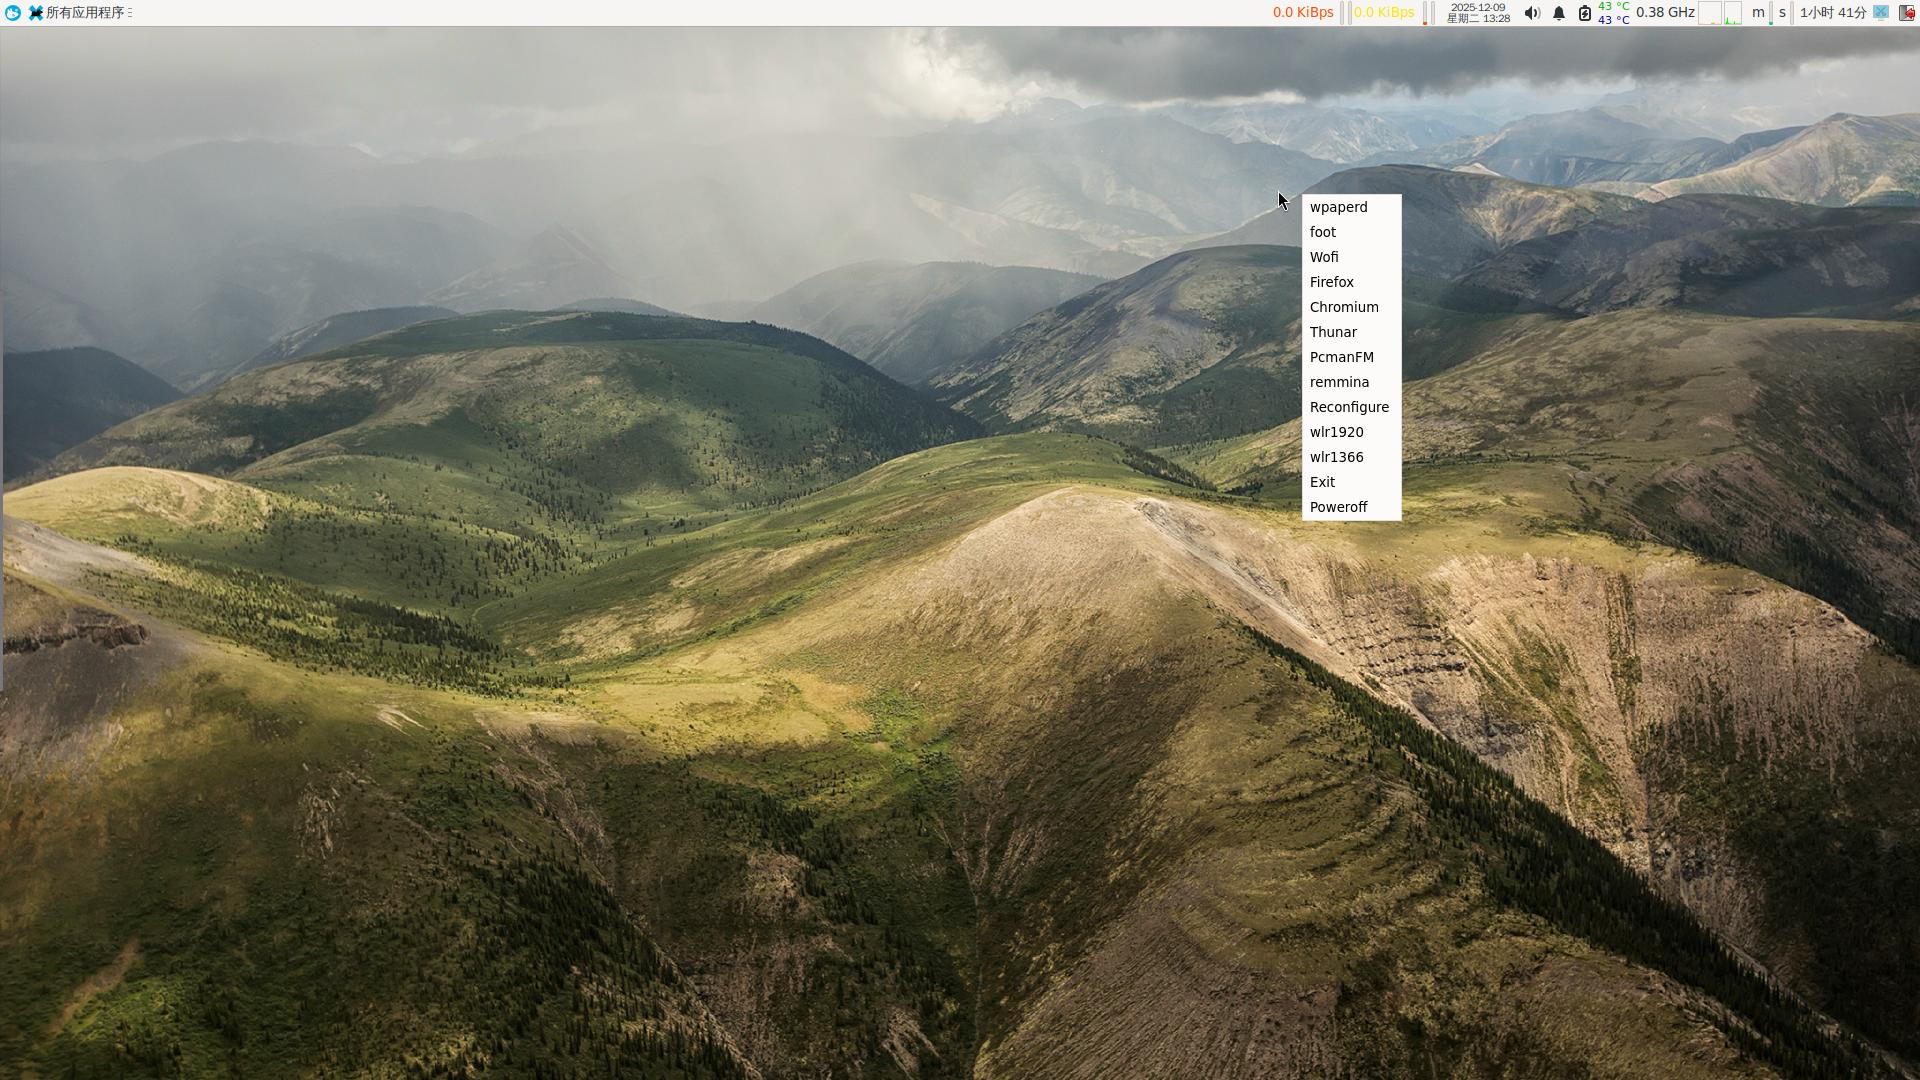Choose wlr1920 resolution menu entry
Screen dimensions: 1920x1080
click(1336, 432)
